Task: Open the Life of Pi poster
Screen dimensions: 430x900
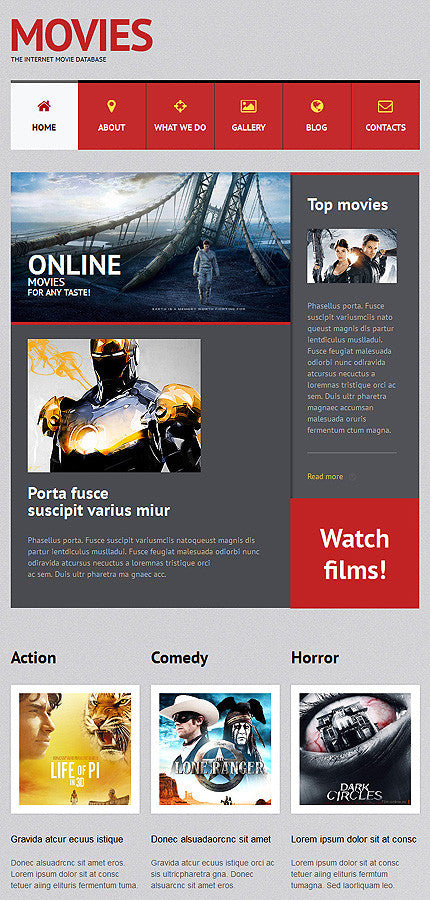Action: coord(75,749)
